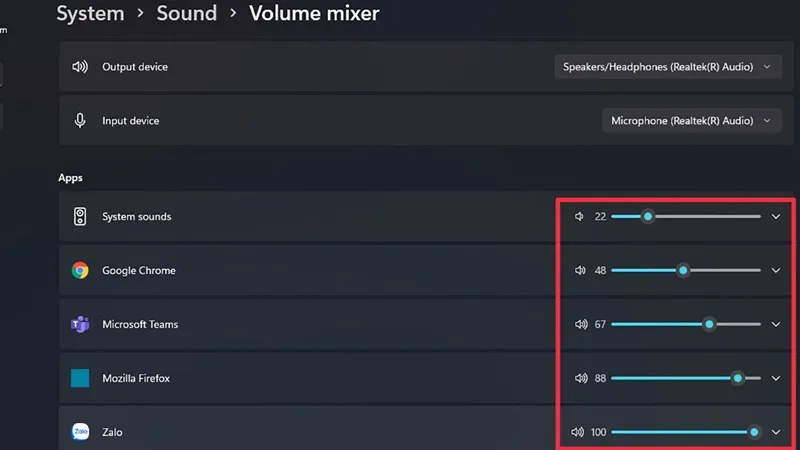The width and height of the screenshot is (800, 450).
Task: Mute System sounds via speaker icon
Action: [x=579, y=216]
